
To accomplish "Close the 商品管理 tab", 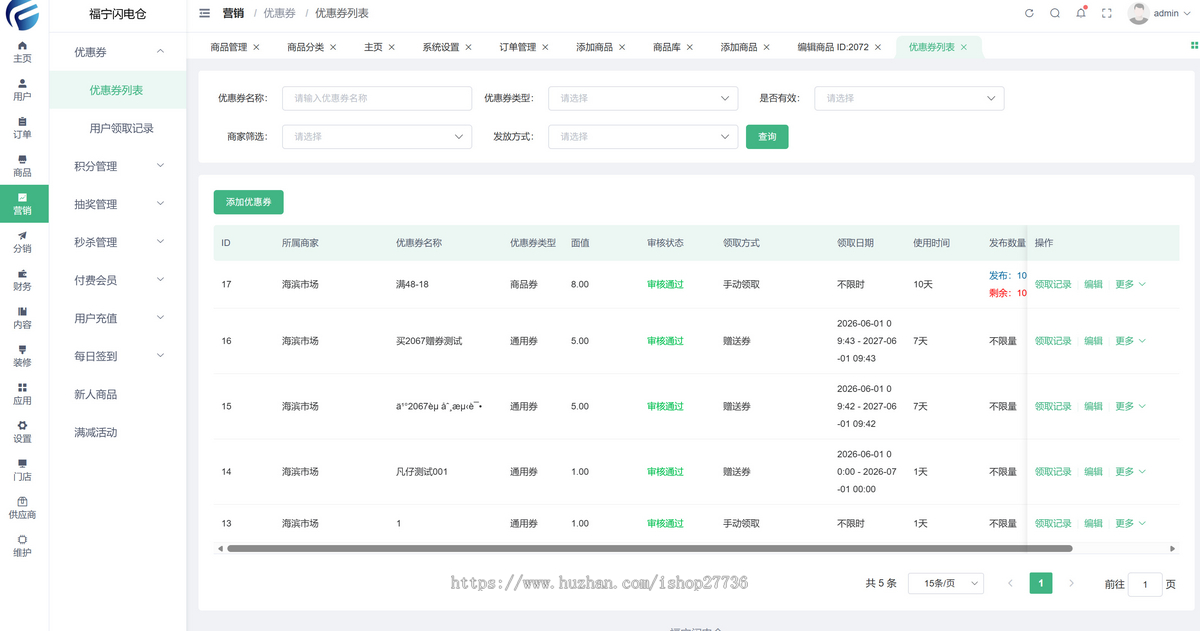I will click(256, 47).
